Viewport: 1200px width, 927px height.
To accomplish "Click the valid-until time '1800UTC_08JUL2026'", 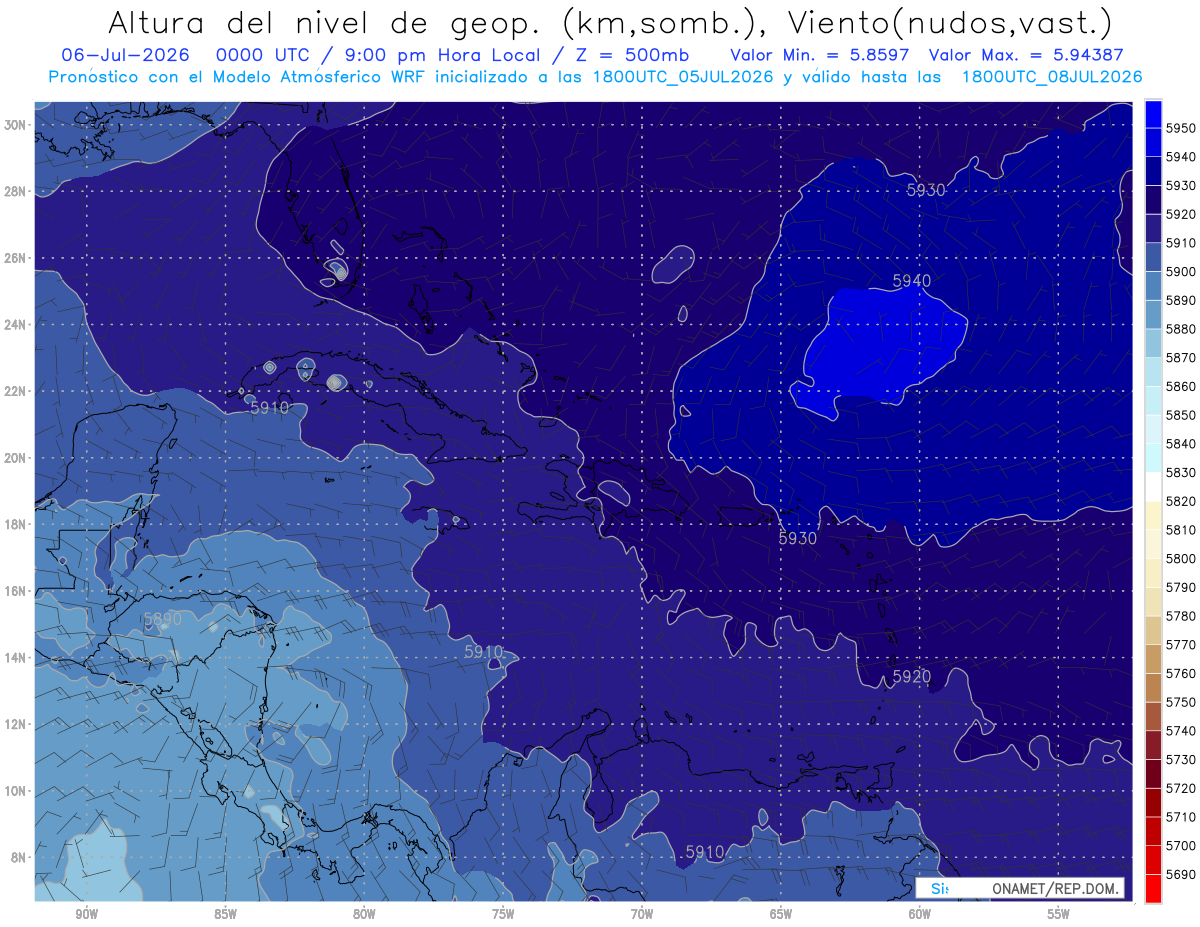I will pos(1052,76).
